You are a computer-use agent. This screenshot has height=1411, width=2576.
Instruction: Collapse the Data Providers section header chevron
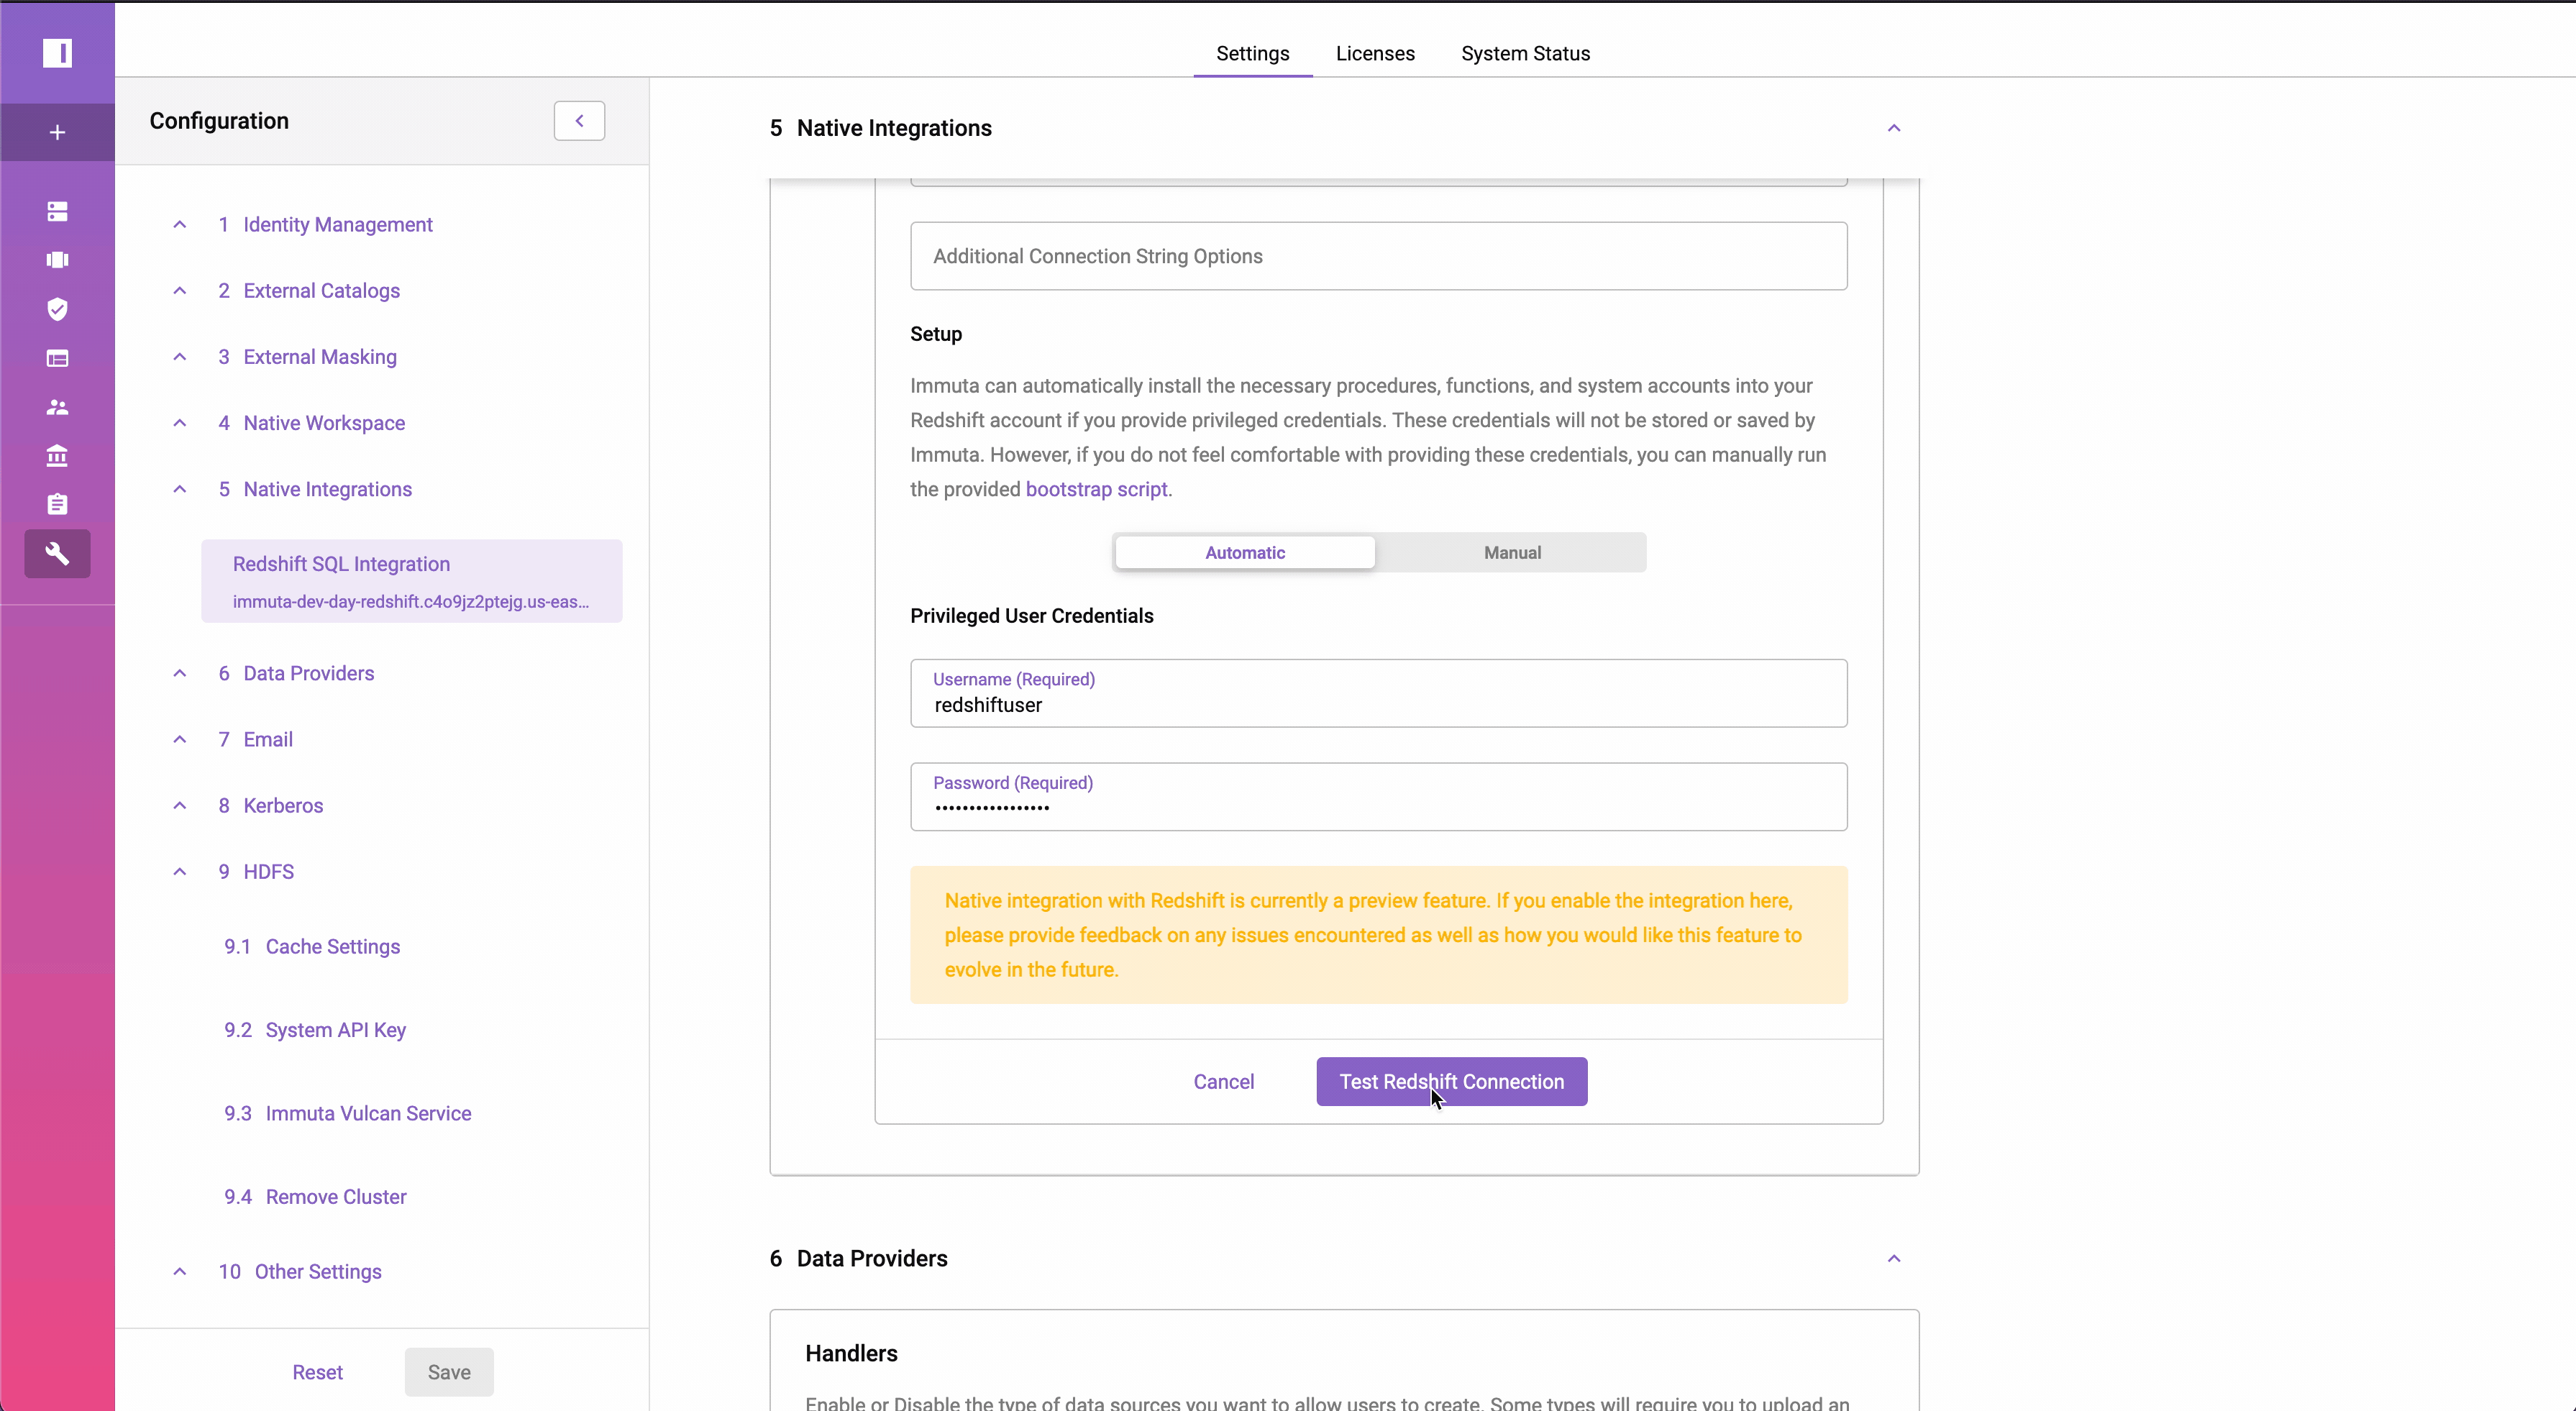[1893, 1259]
